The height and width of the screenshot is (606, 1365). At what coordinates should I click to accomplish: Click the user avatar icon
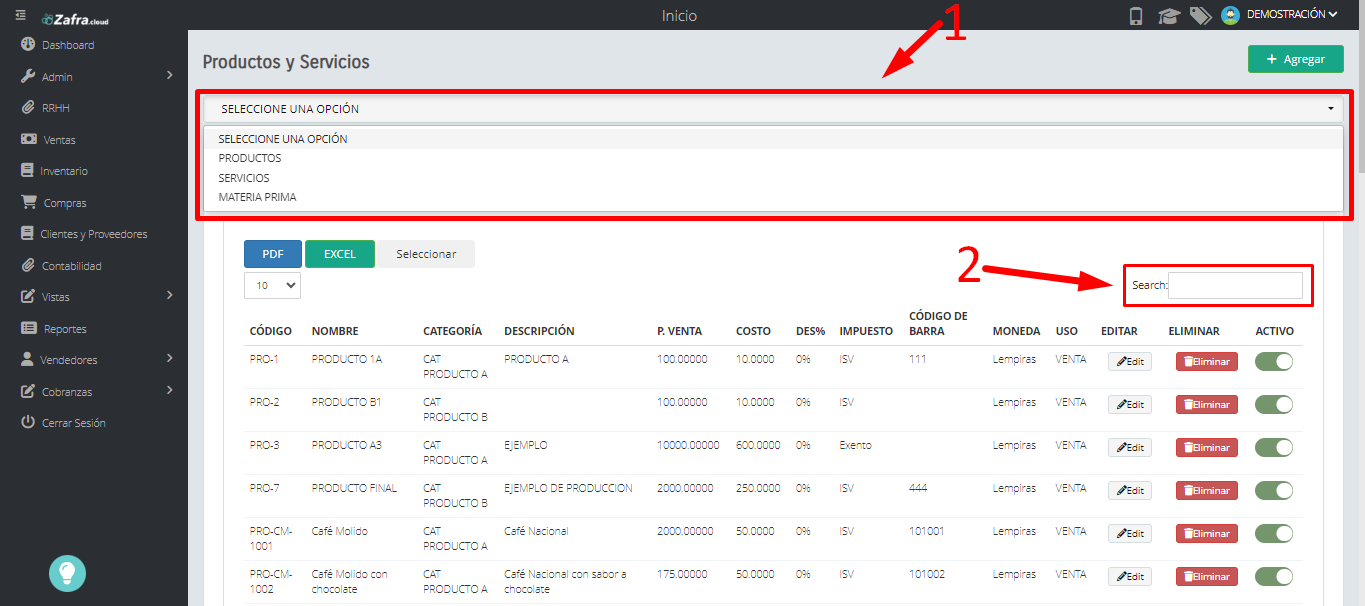click(x=1231, y=15)
